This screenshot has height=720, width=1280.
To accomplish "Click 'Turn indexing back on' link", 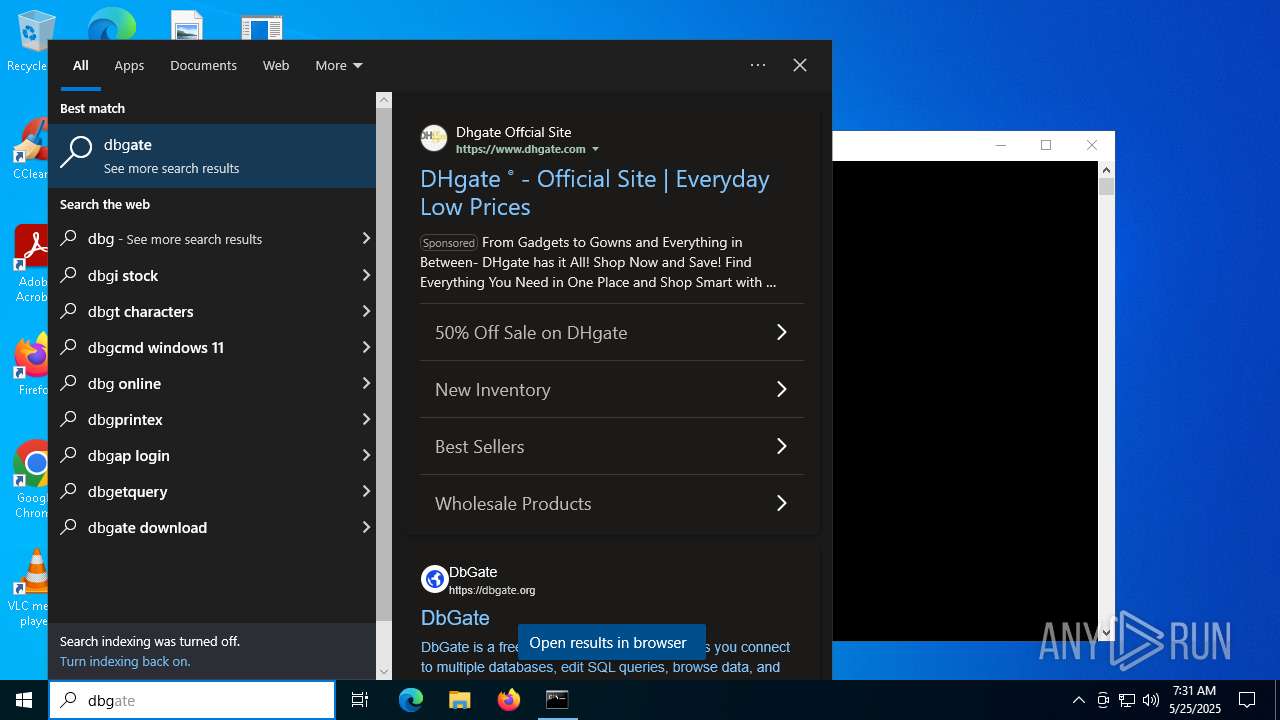I will pos(125,661).
